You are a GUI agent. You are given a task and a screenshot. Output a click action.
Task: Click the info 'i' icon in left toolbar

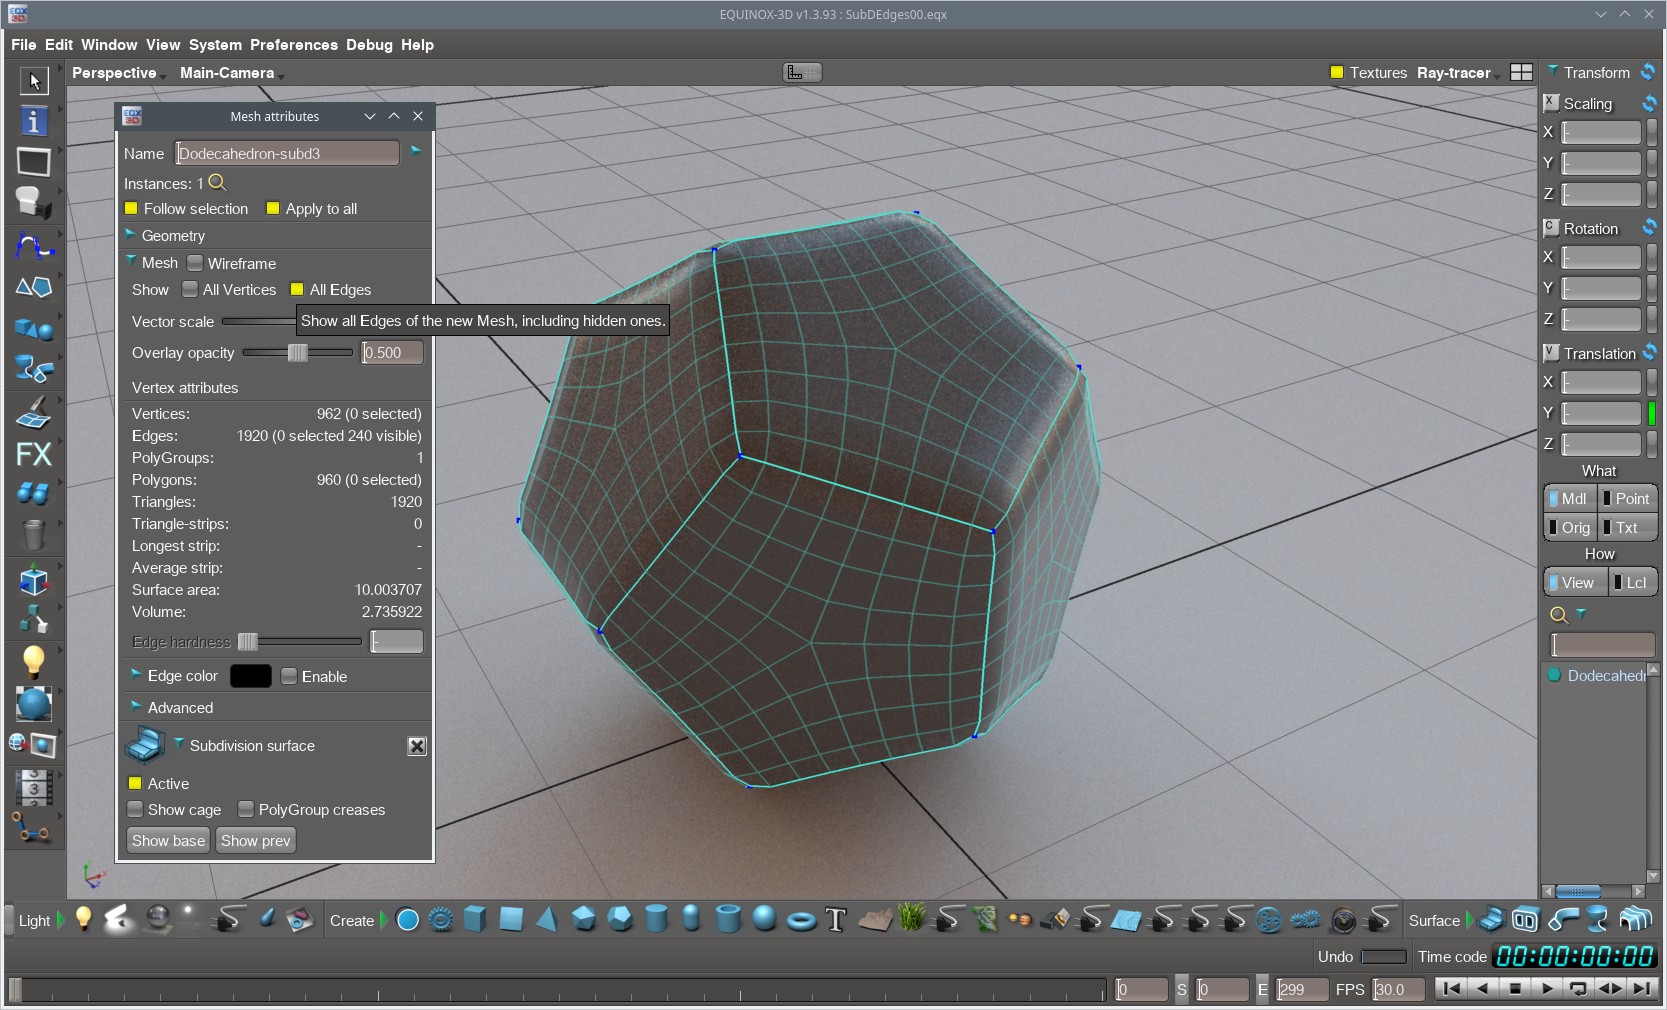(x=33, y=121)
